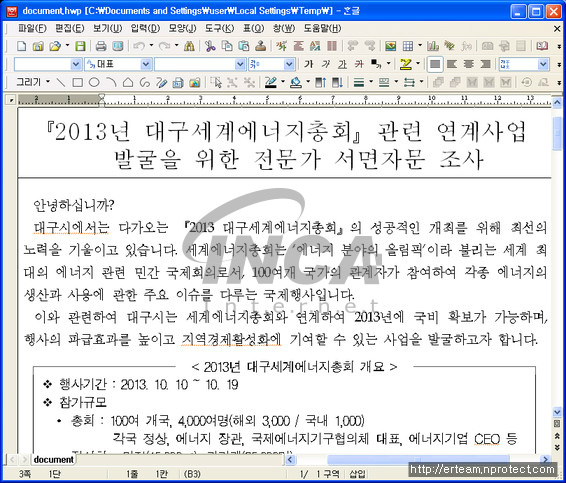Screen dimensions: 566x483
Task: Click the insert picture icon
Action: click(390, 46)
